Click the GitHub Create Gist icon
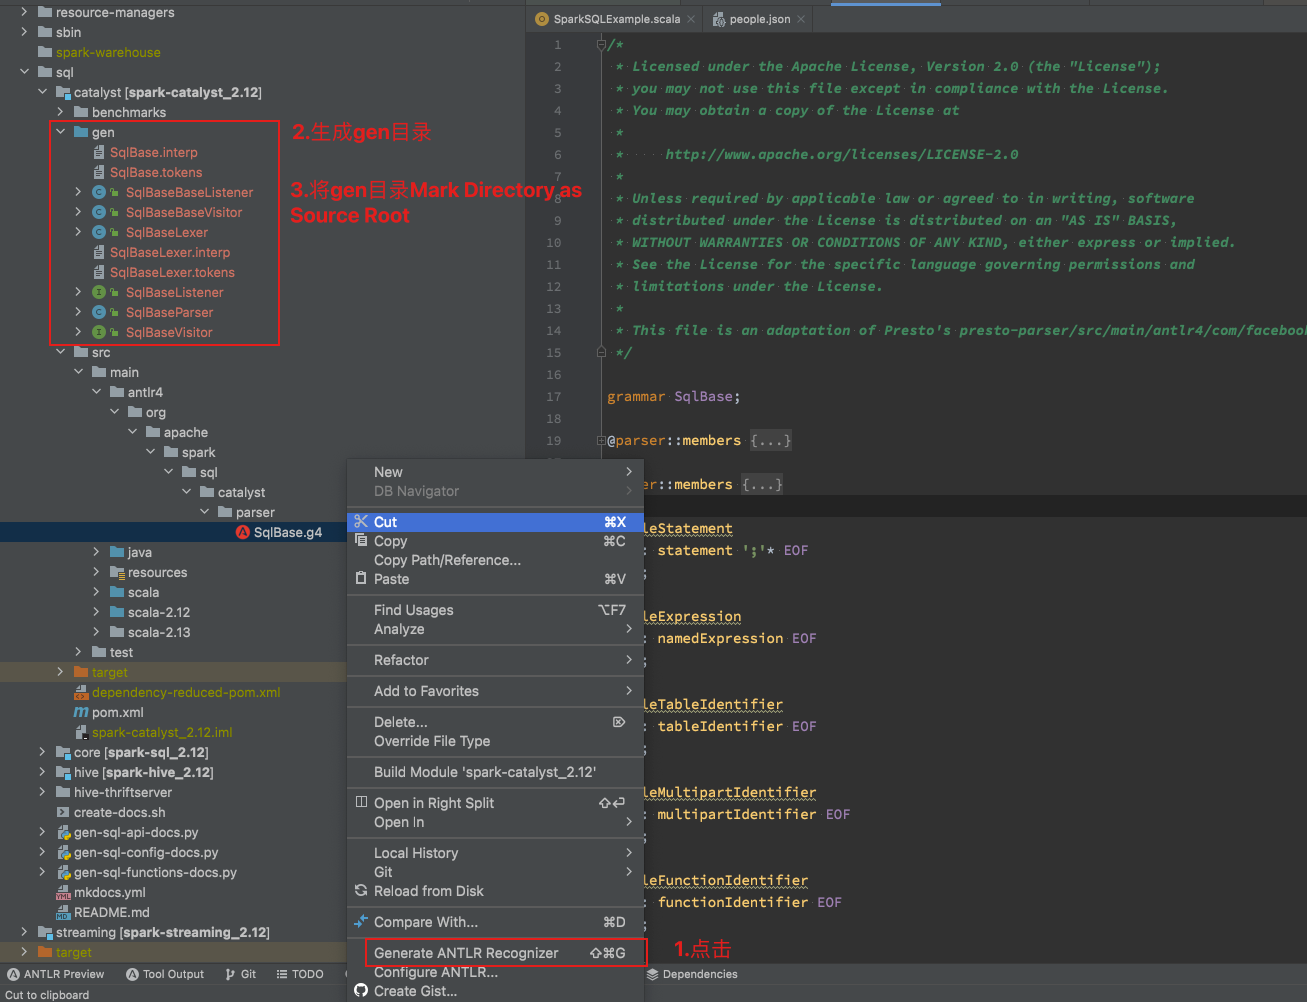Viewport: 1307px width, 1002px height. coord(361,991)
